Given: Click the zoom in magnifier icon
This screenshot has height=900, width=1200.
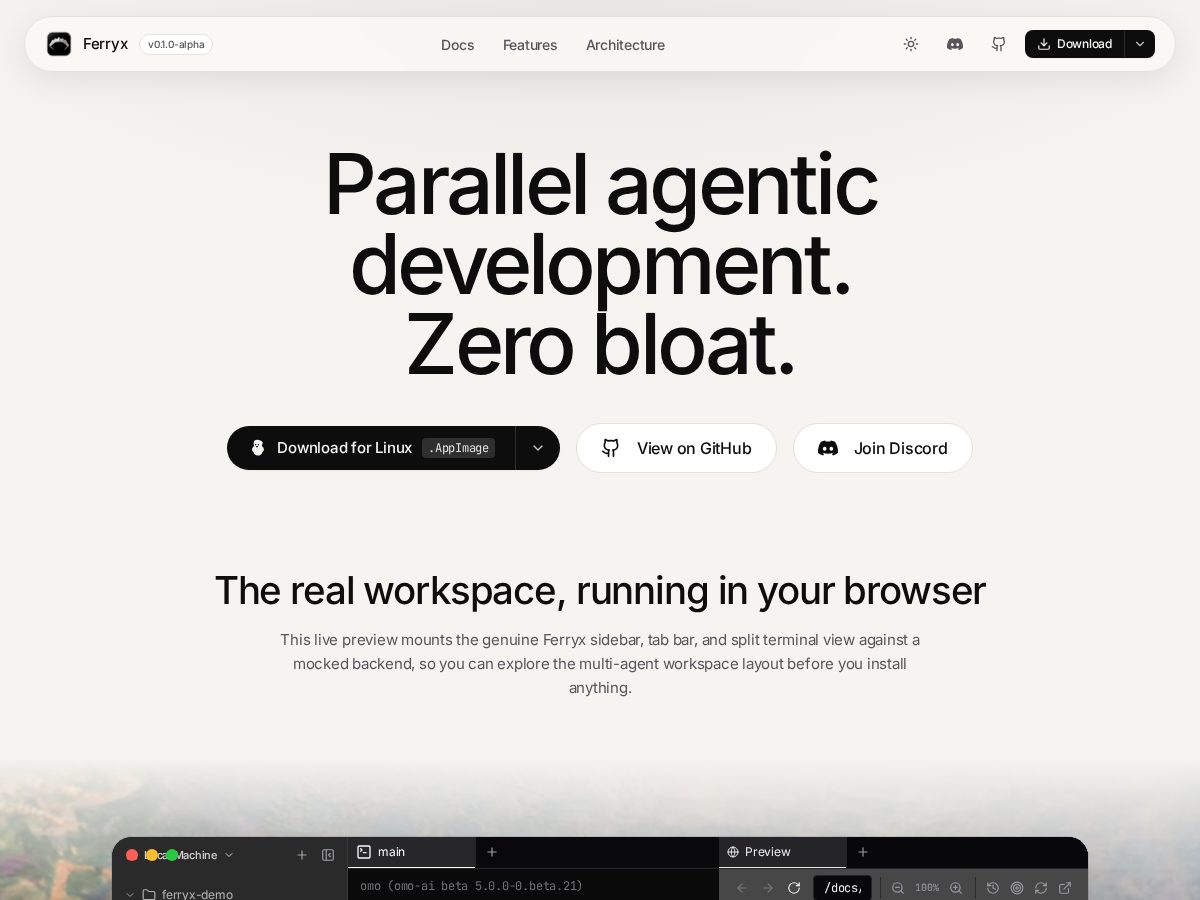Looking at the screenshot, I should coord(956,888).
